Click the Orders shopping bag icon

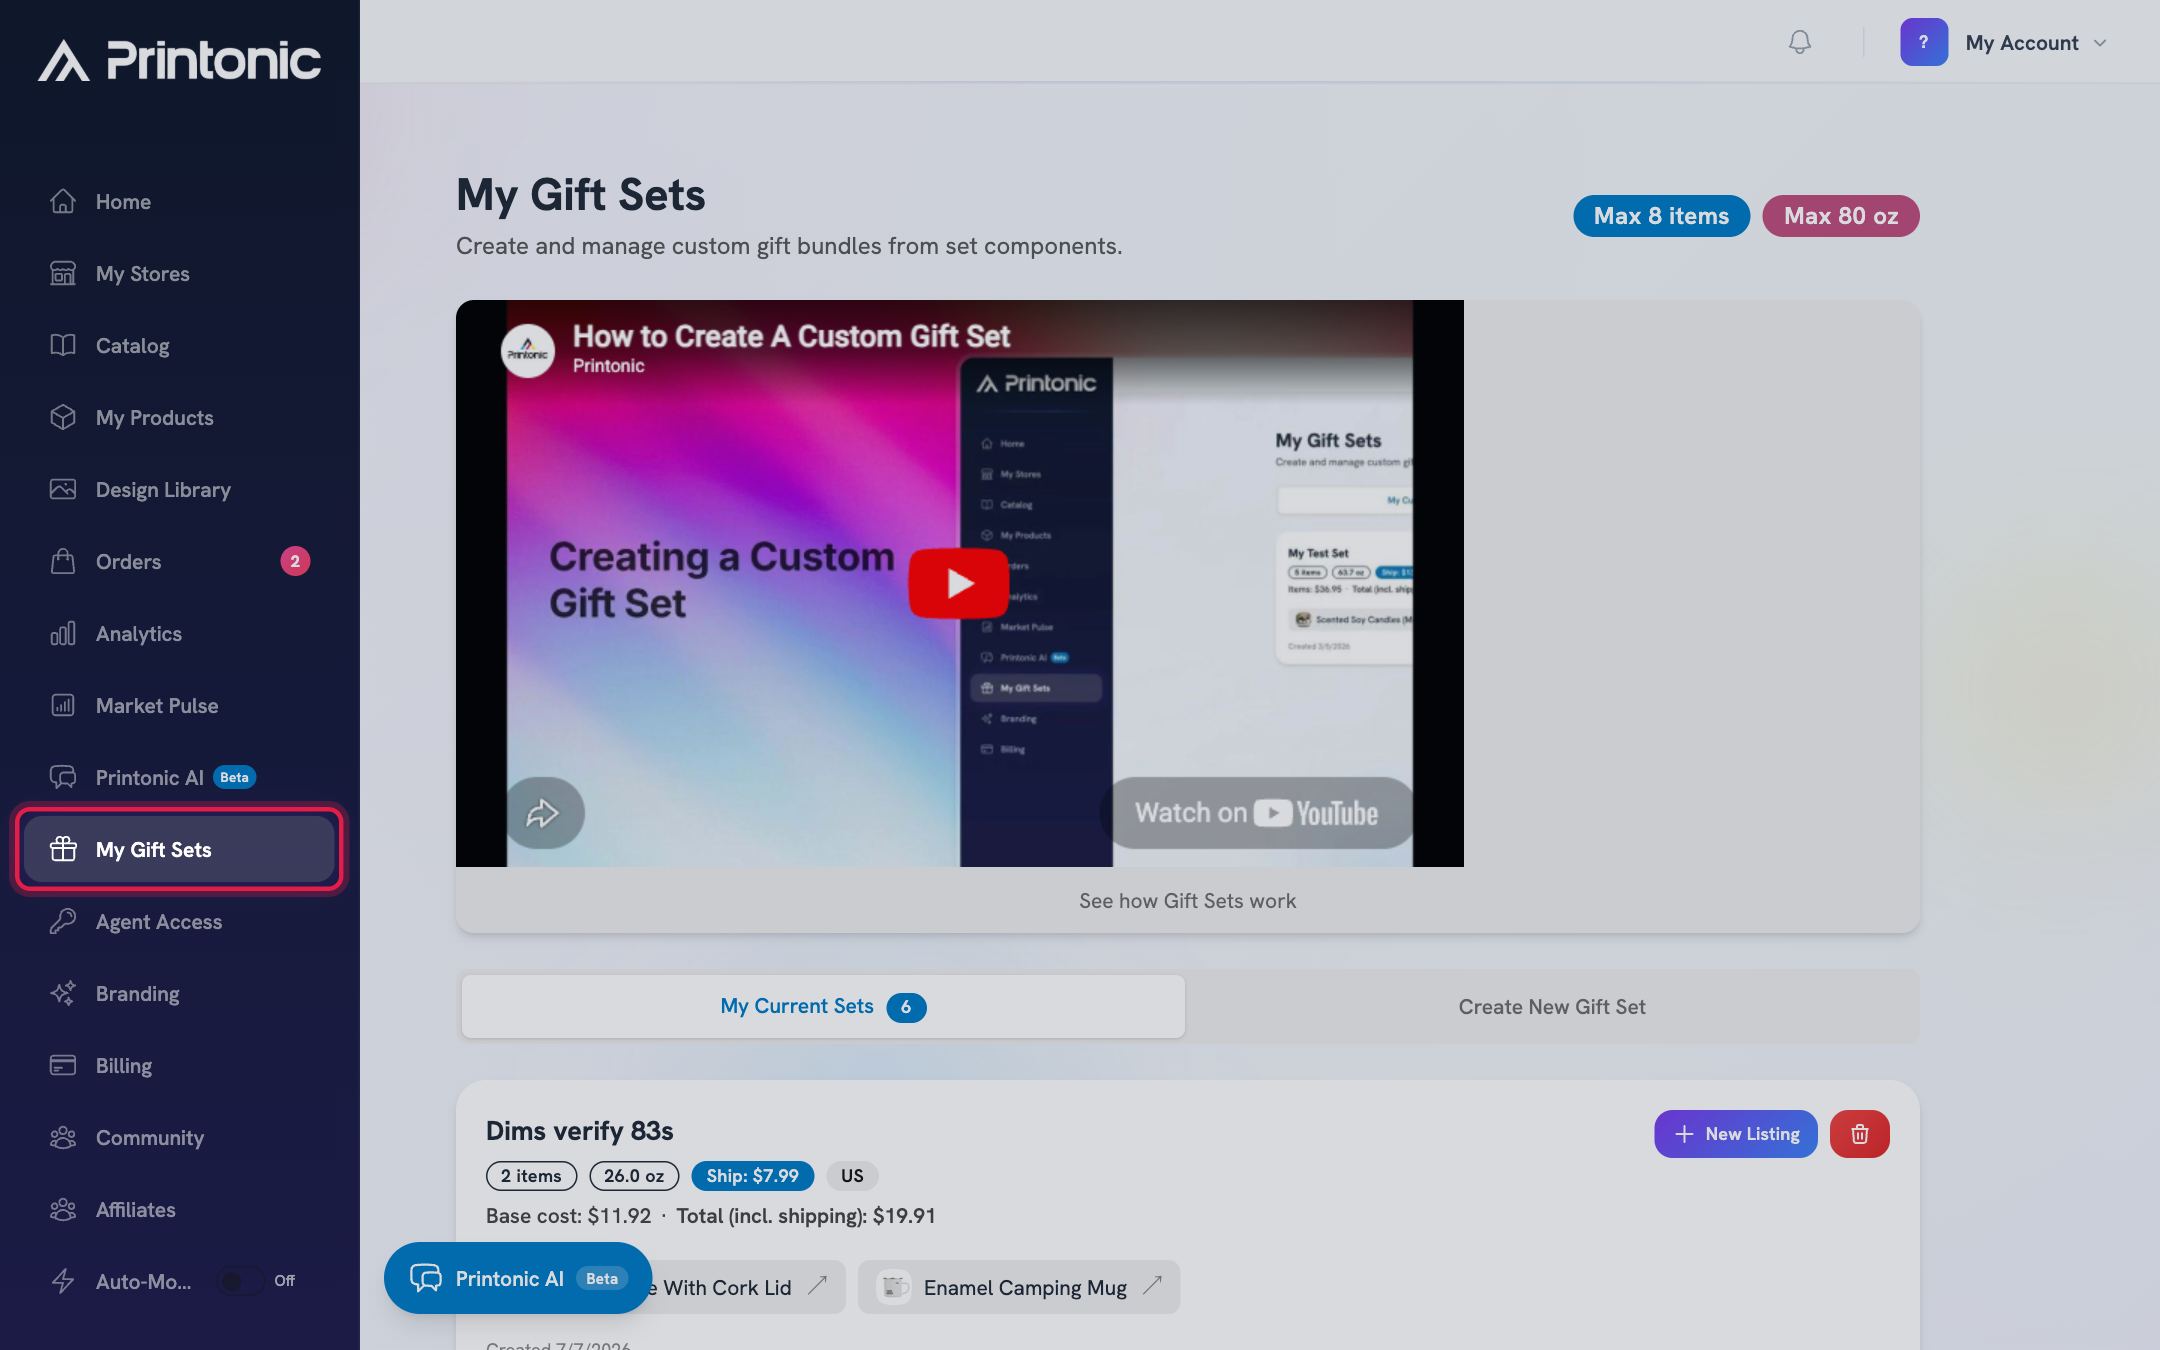coord(63,561)
